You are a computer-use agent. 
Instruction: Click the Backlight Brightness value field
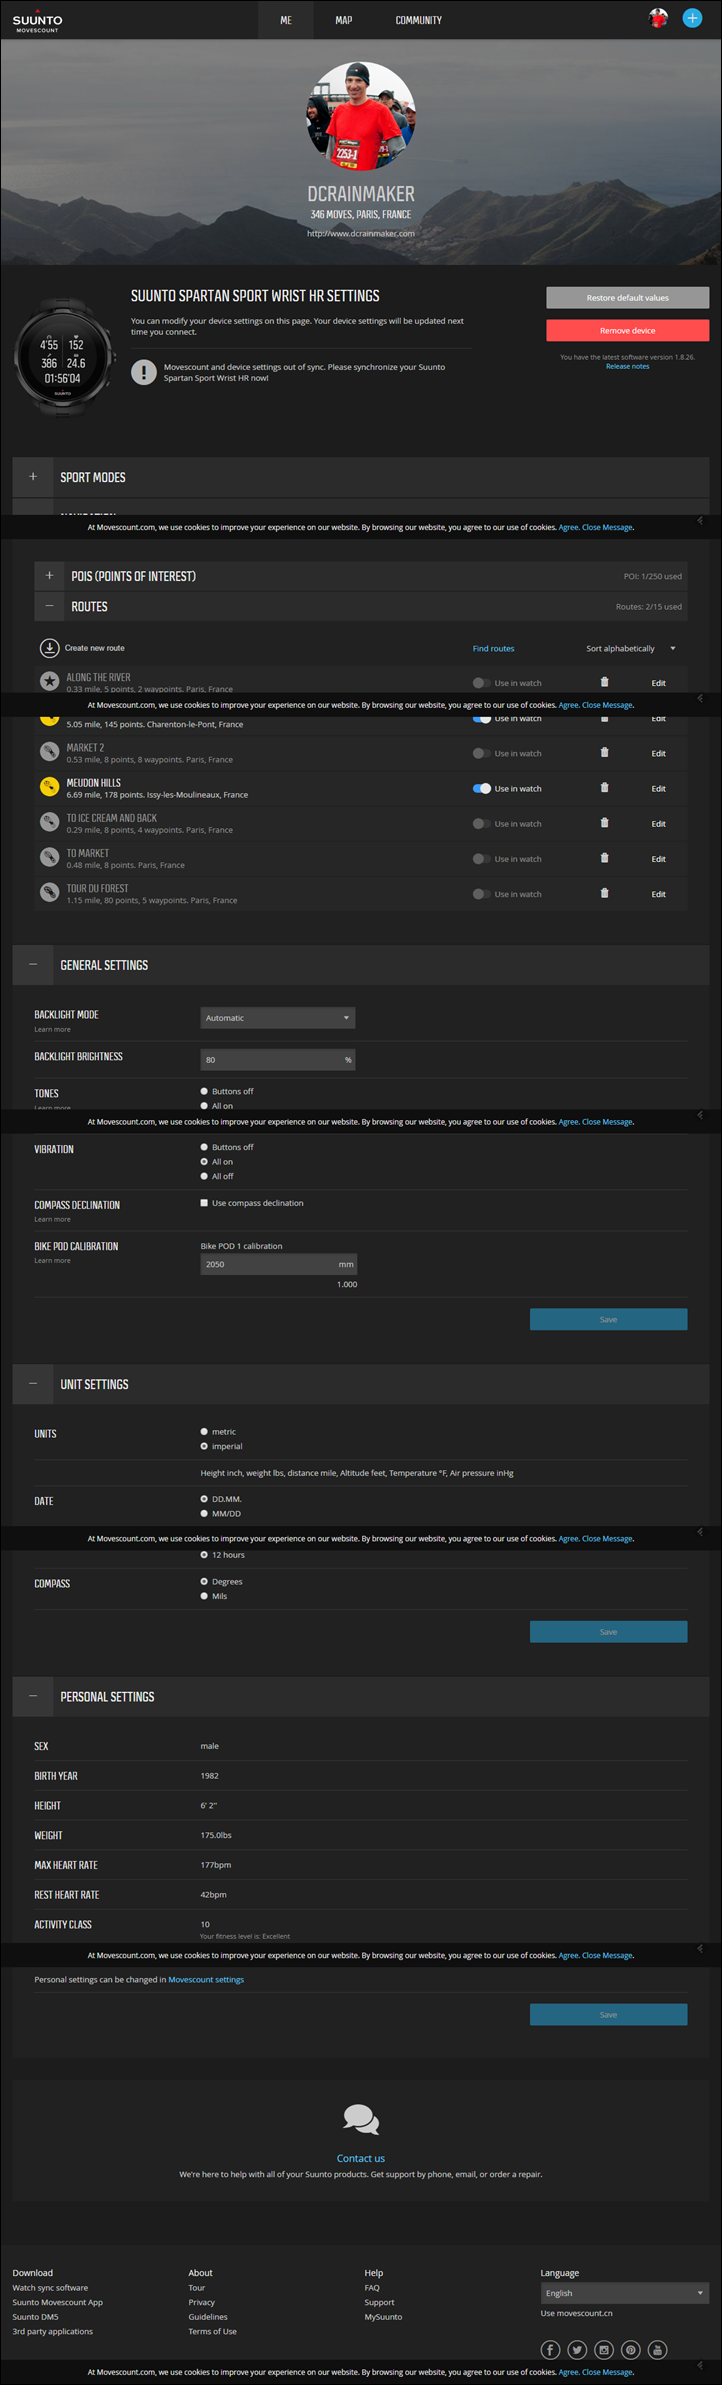coord(278,1059)
